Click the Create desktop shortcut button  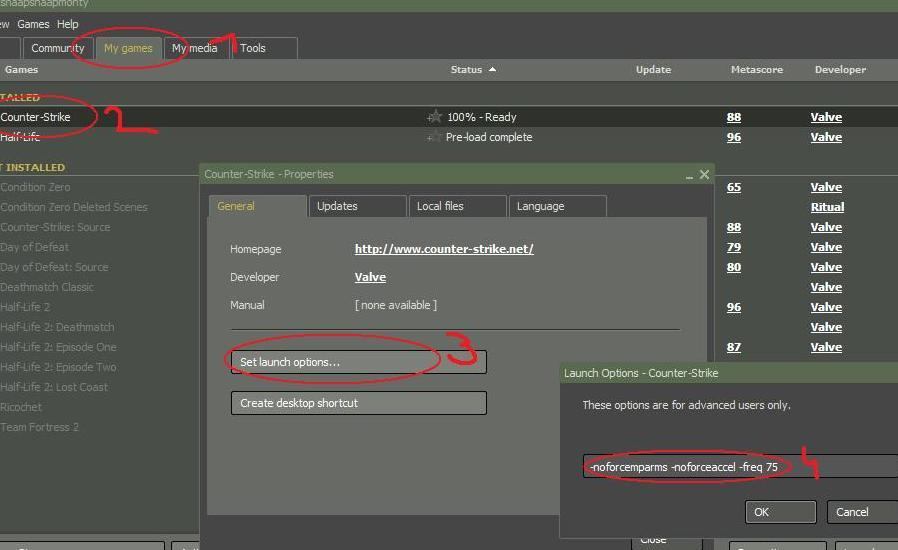[359, 403]
